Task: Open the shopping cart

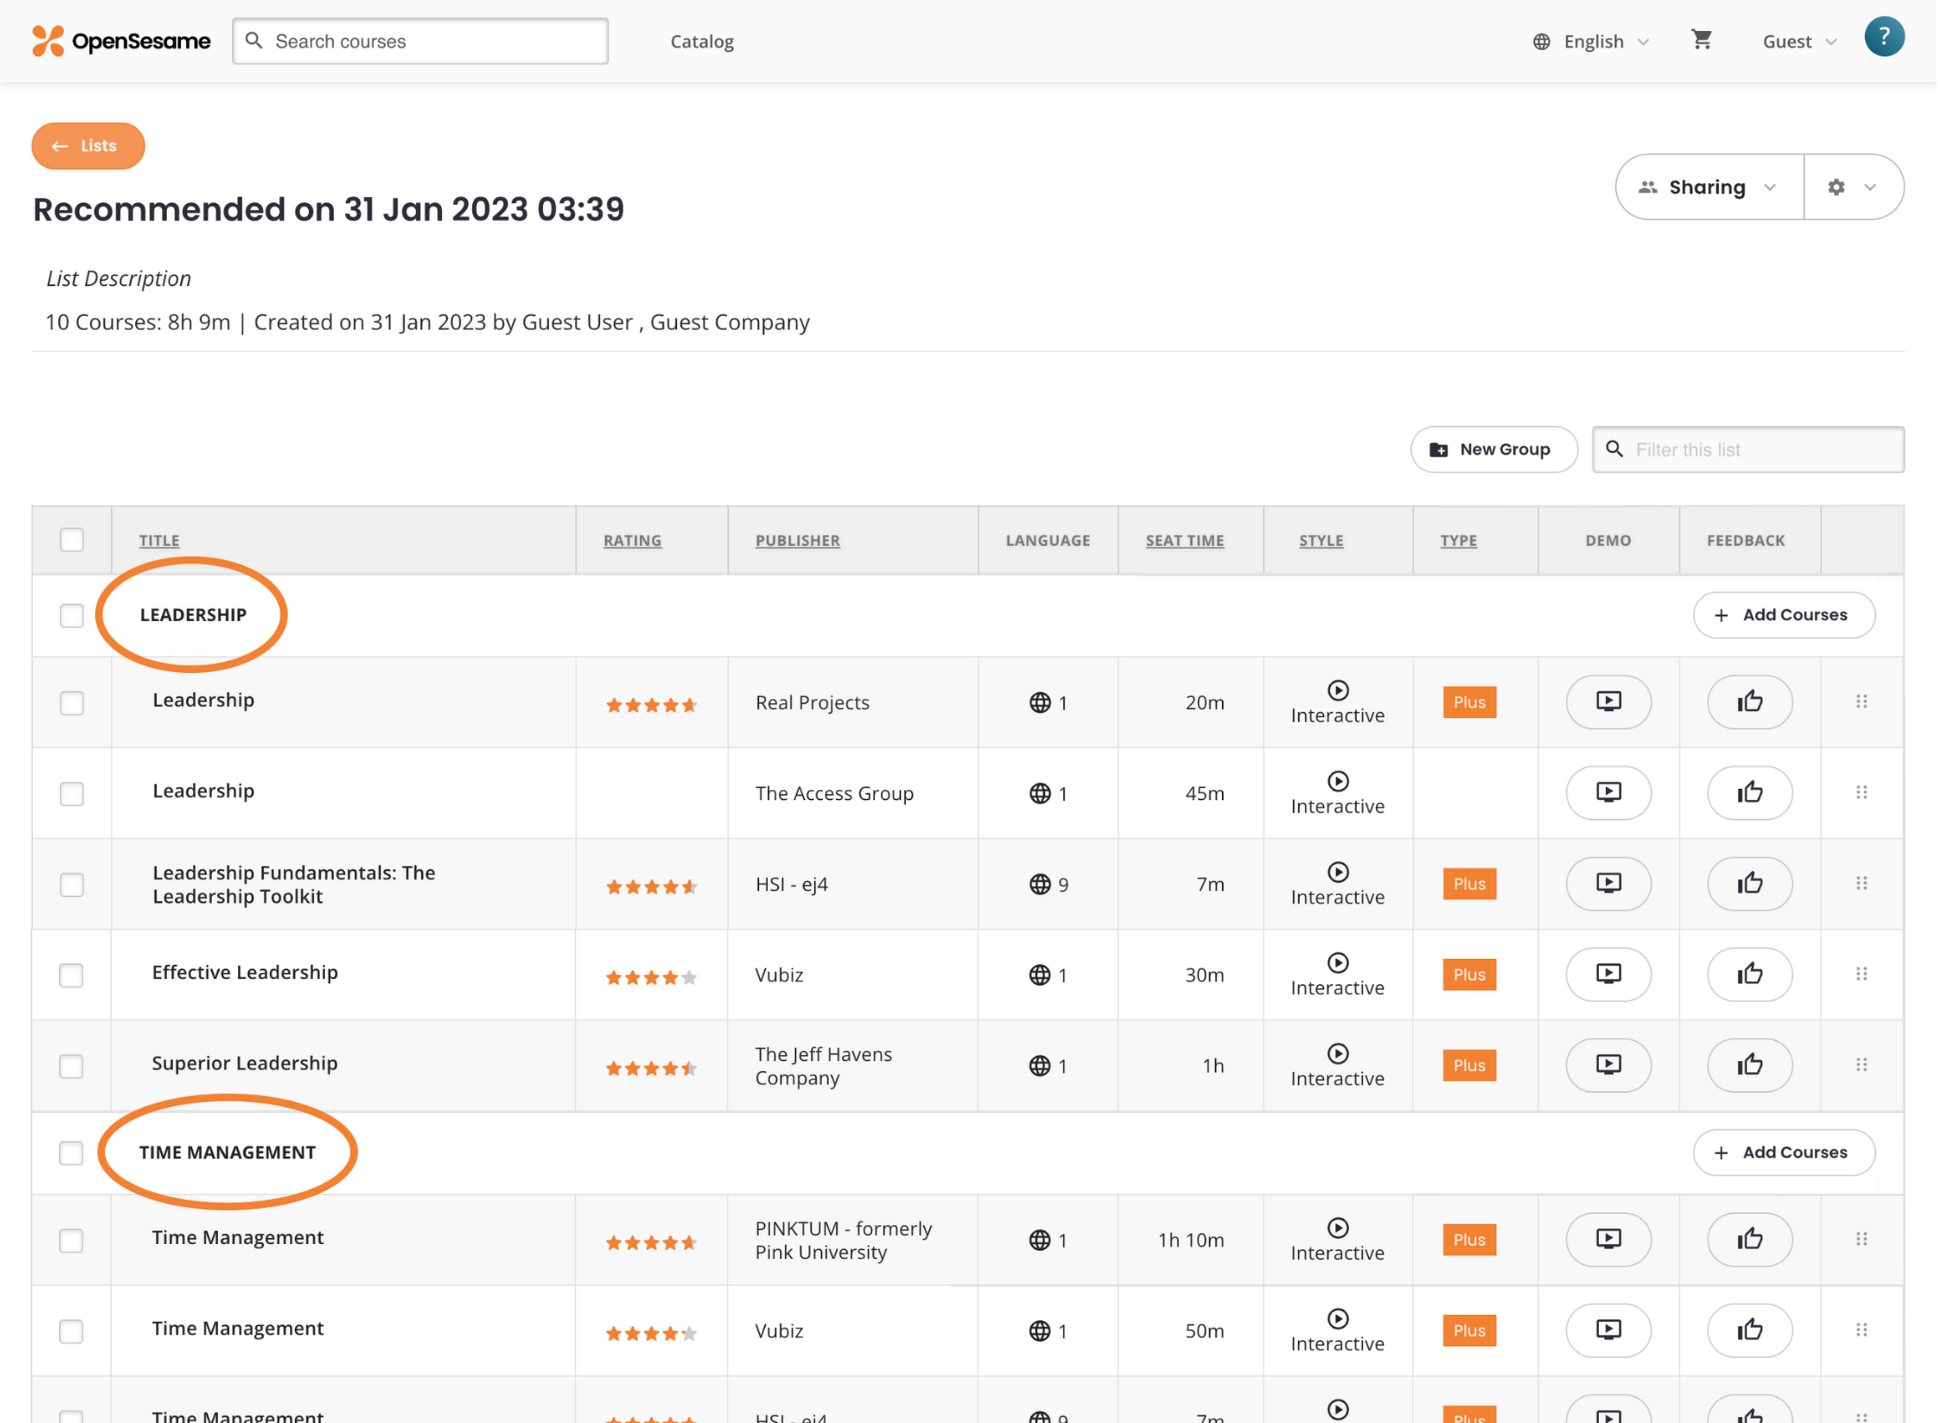Action: click(1701, 40)
